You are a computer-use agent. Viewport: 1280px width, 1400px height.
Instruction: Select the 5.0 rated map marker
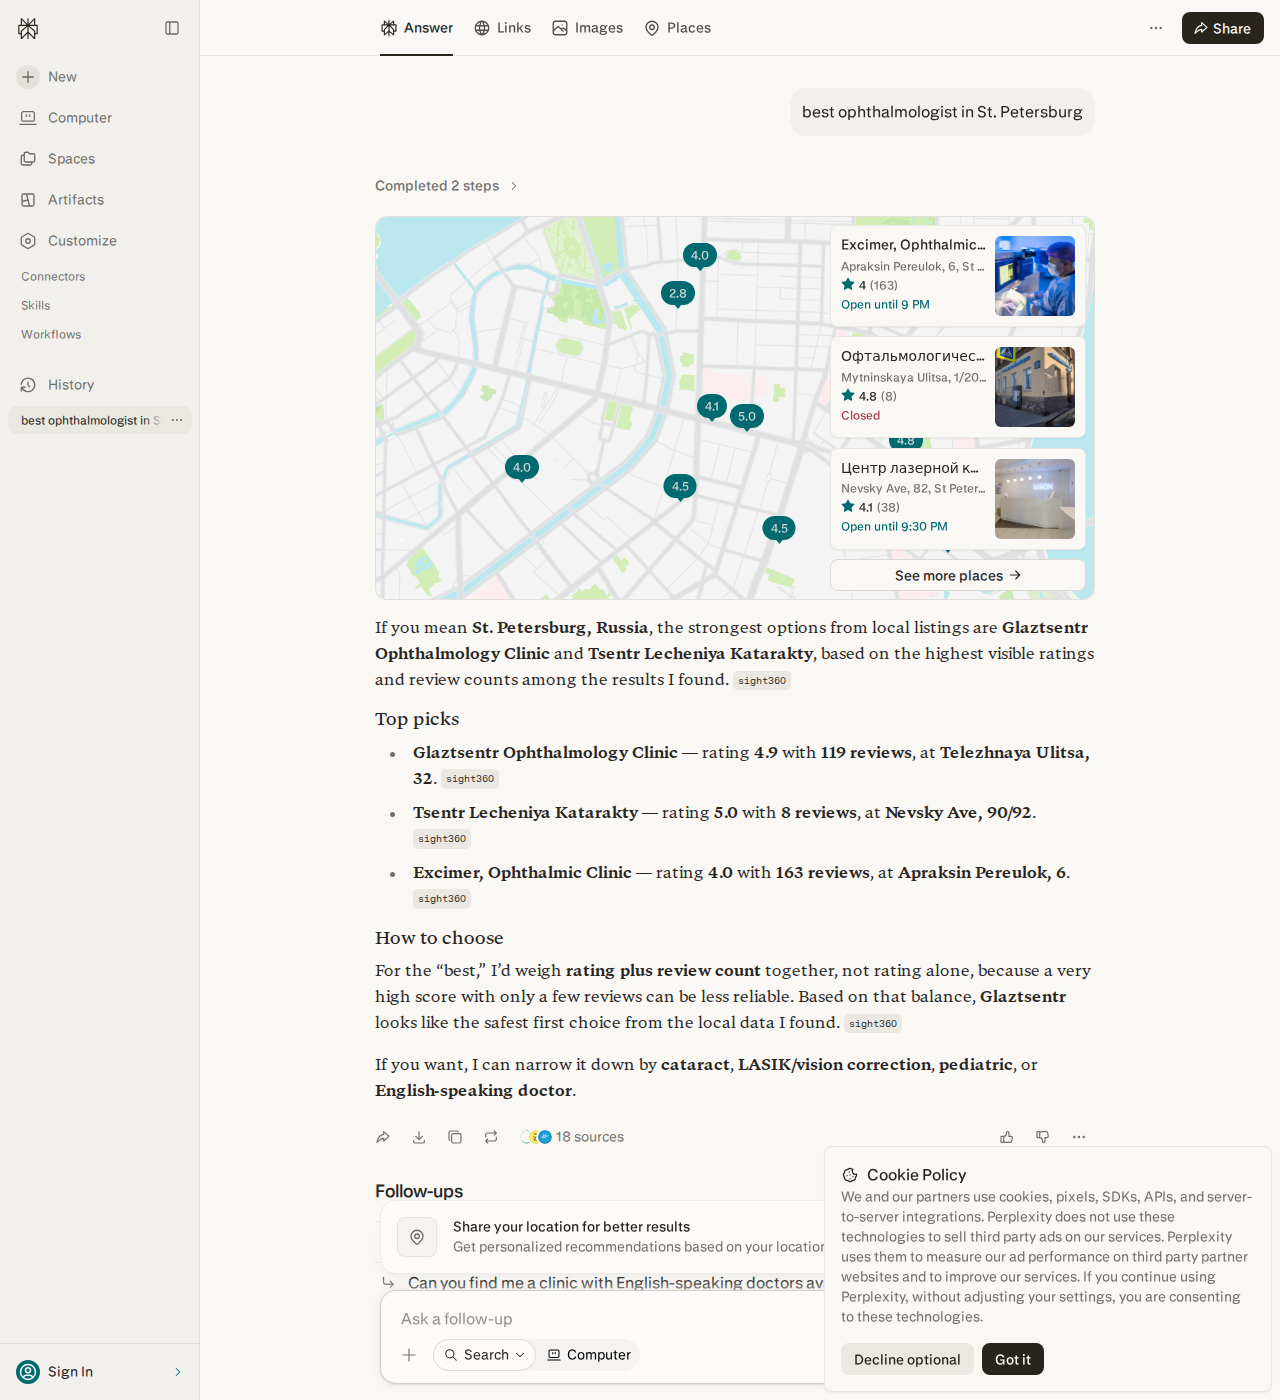747,417
